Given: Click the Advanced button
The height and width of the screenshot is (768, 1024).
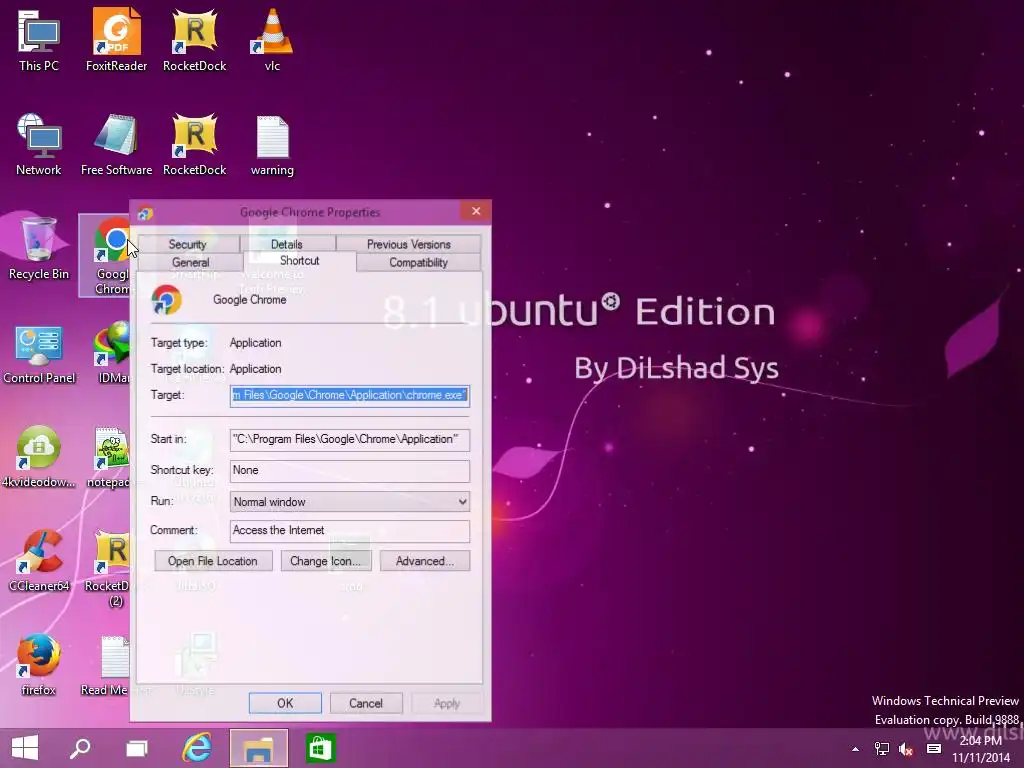Looking at the screenshot, I should click(424, 561).
